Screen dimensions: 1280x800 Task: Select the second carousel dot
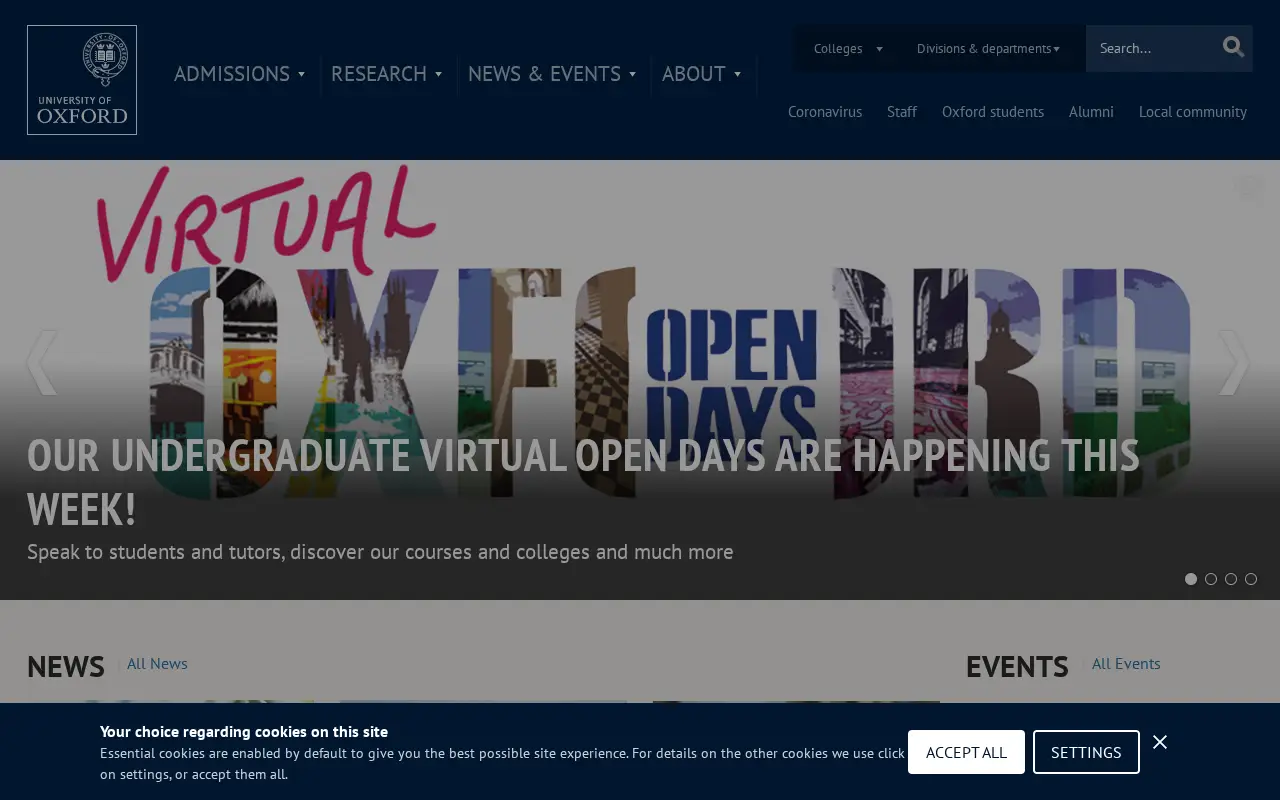[1211, 579]
